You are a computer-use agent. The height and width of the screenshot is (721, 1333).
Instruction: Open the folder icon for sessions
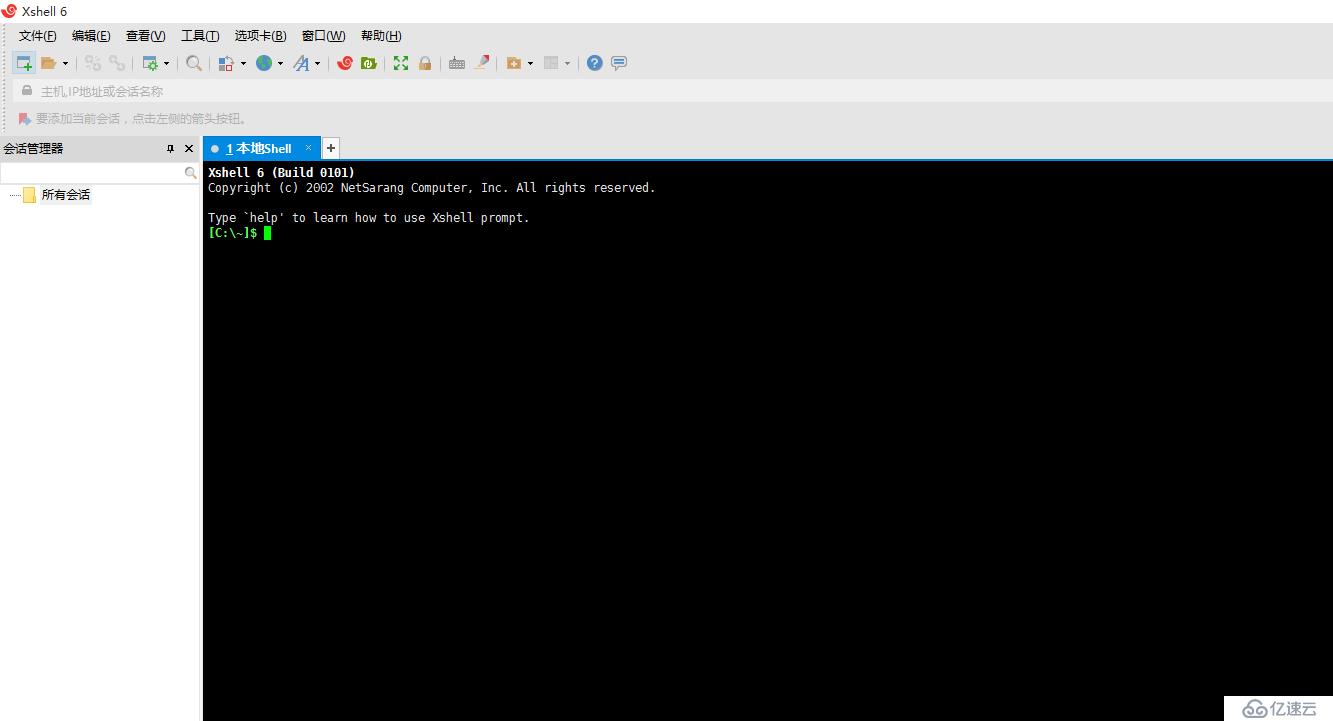click(x=48, y=63)
